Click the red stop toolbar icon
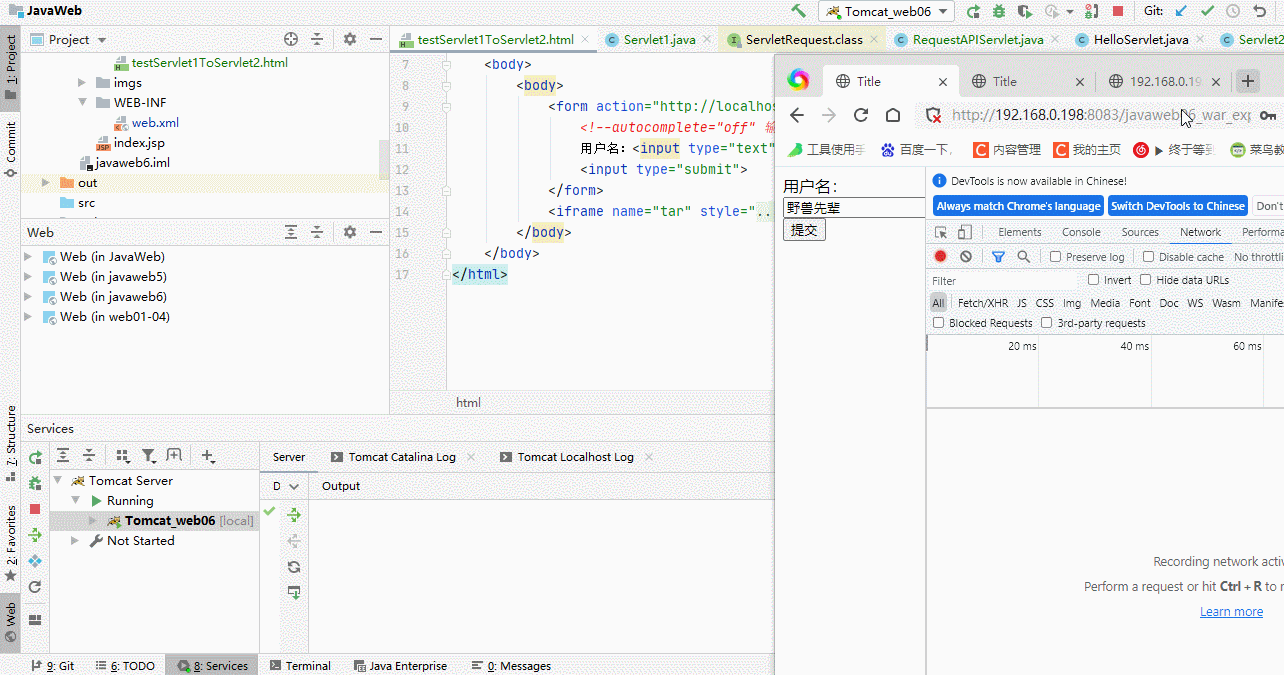1284x675 pixels. click(x=1118, y=11)
